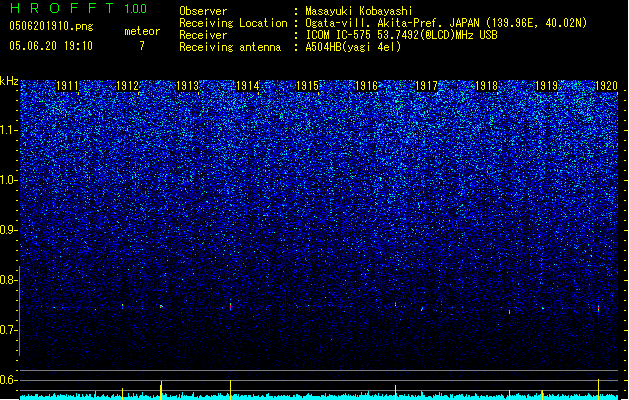The image size is (629, 400).
Task: Click the 1919 time marker
Action: pyautogui.click(x=546, y=86)
